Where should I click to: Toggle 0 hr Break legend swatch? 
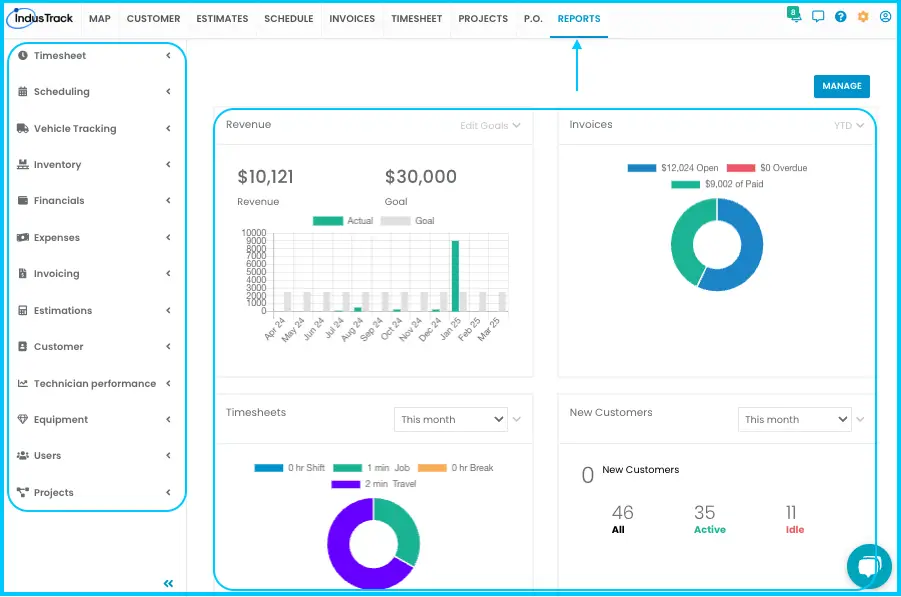(x=432, y=468)
